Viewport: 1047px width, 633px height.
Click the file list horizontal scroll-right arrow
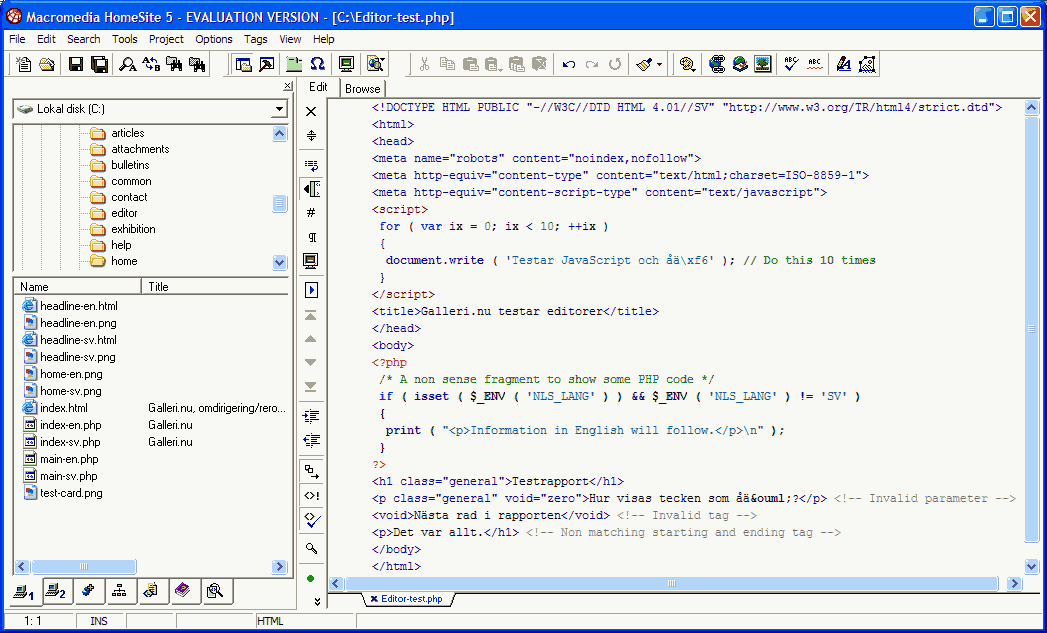[x=280, y=567]
